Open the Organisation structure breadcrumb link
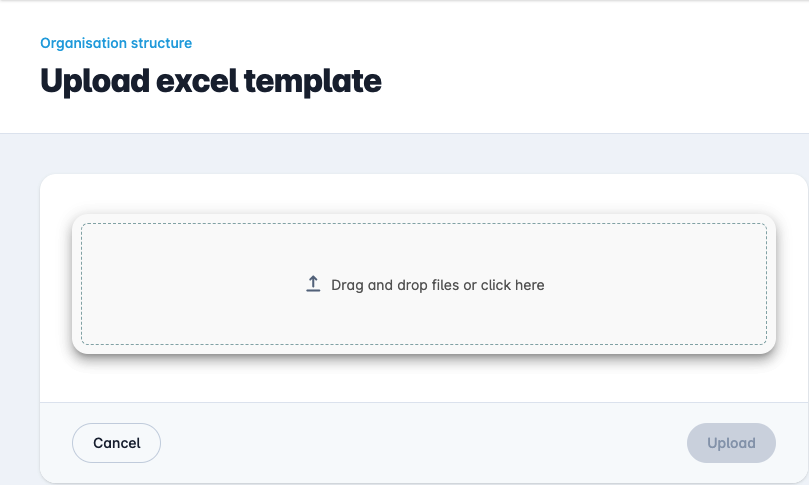This screenshot has height=485, width=809. pos(116,43)
